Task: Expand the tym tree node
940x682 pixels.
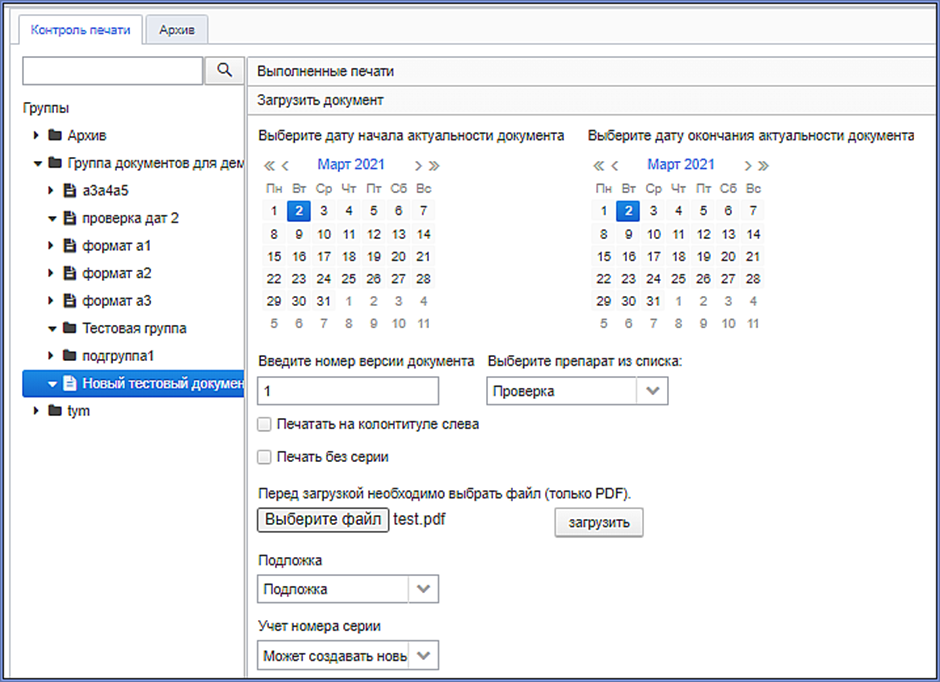Action: point(37,411)
